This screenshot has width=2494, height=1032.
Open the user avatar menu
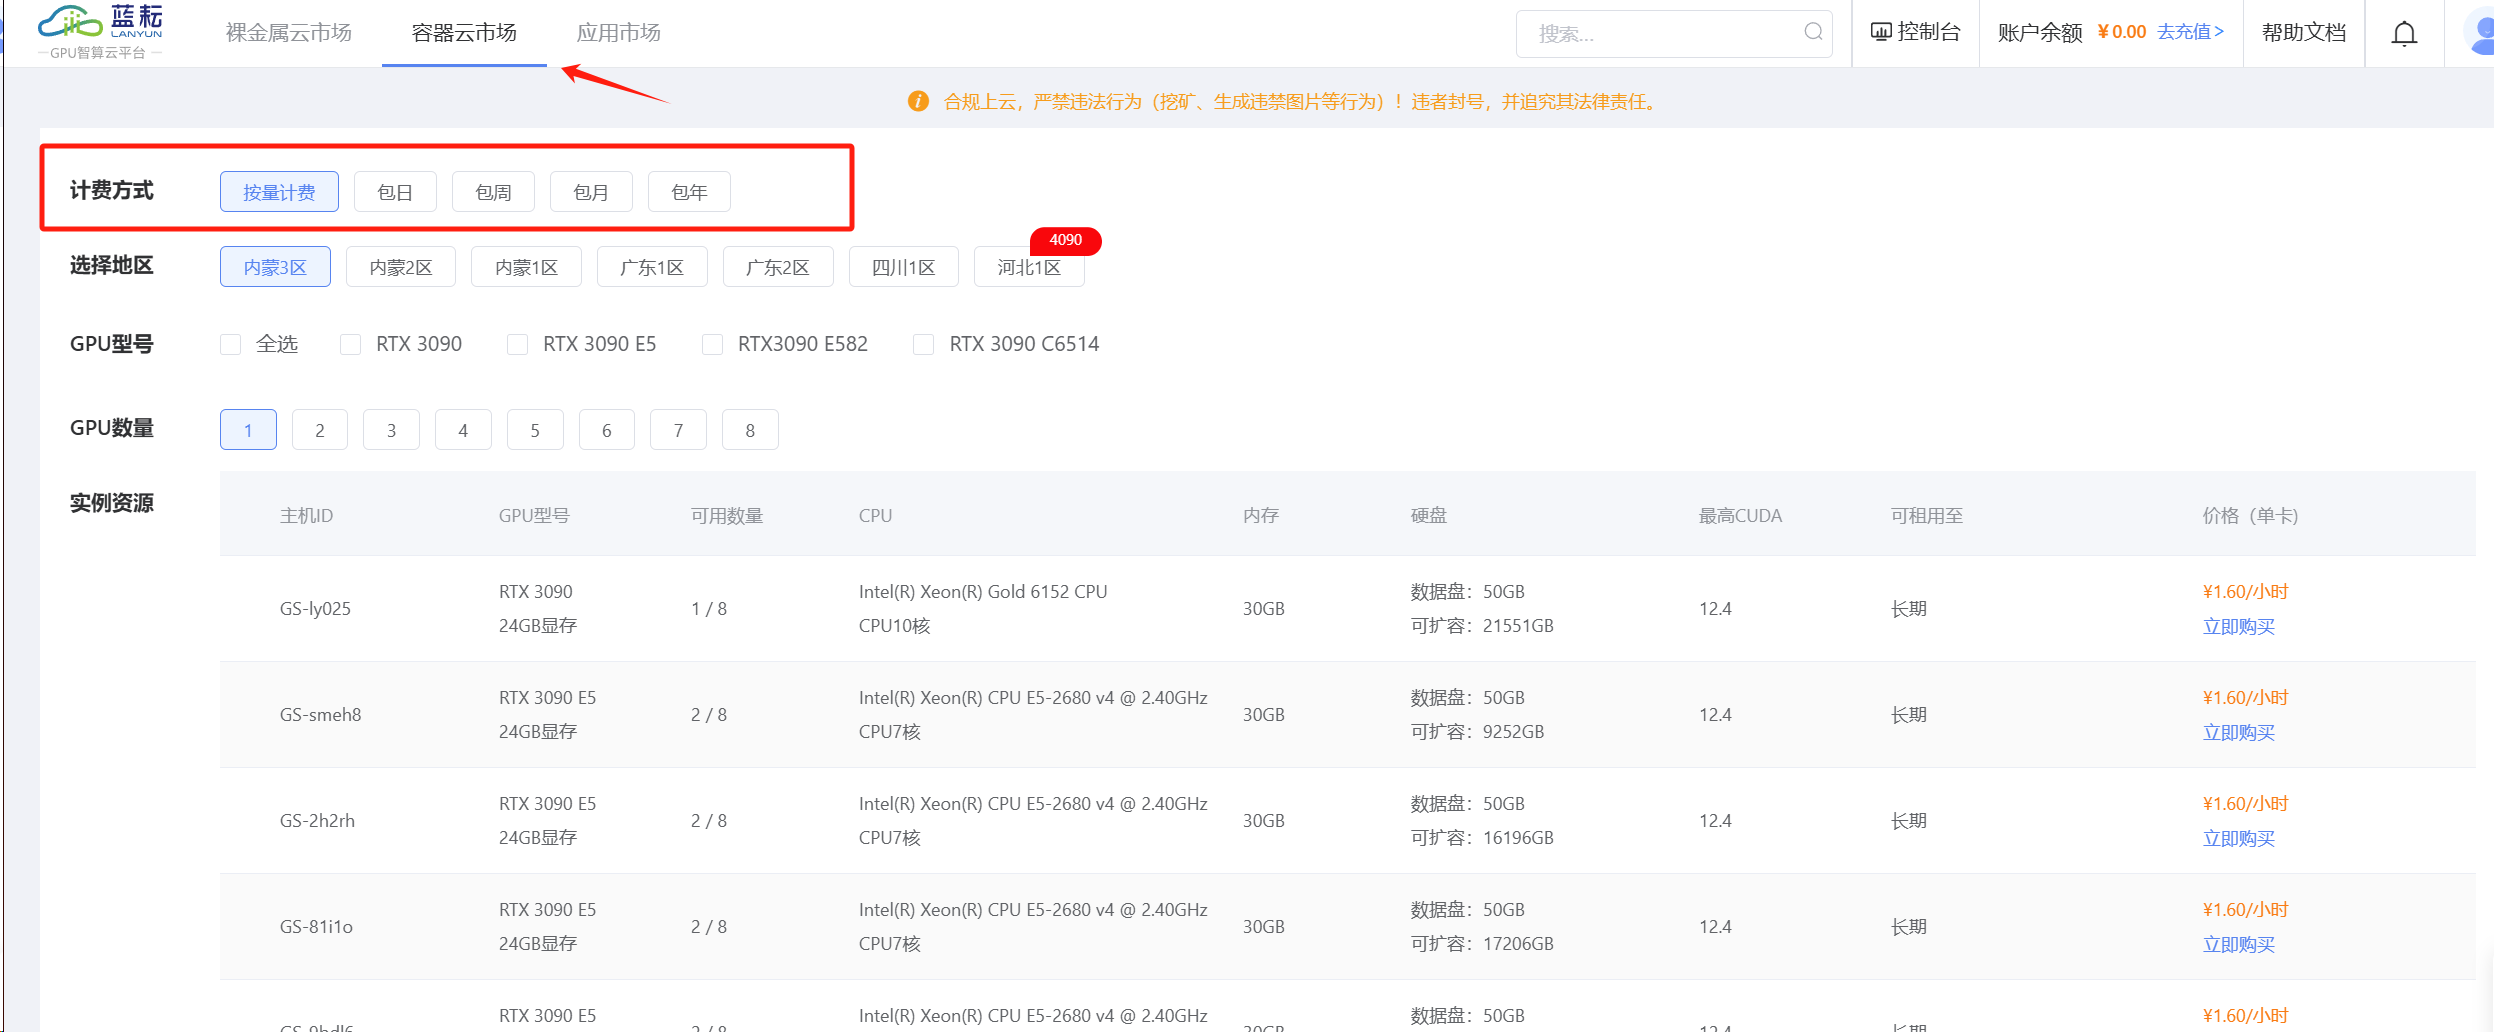[2480, 33]
